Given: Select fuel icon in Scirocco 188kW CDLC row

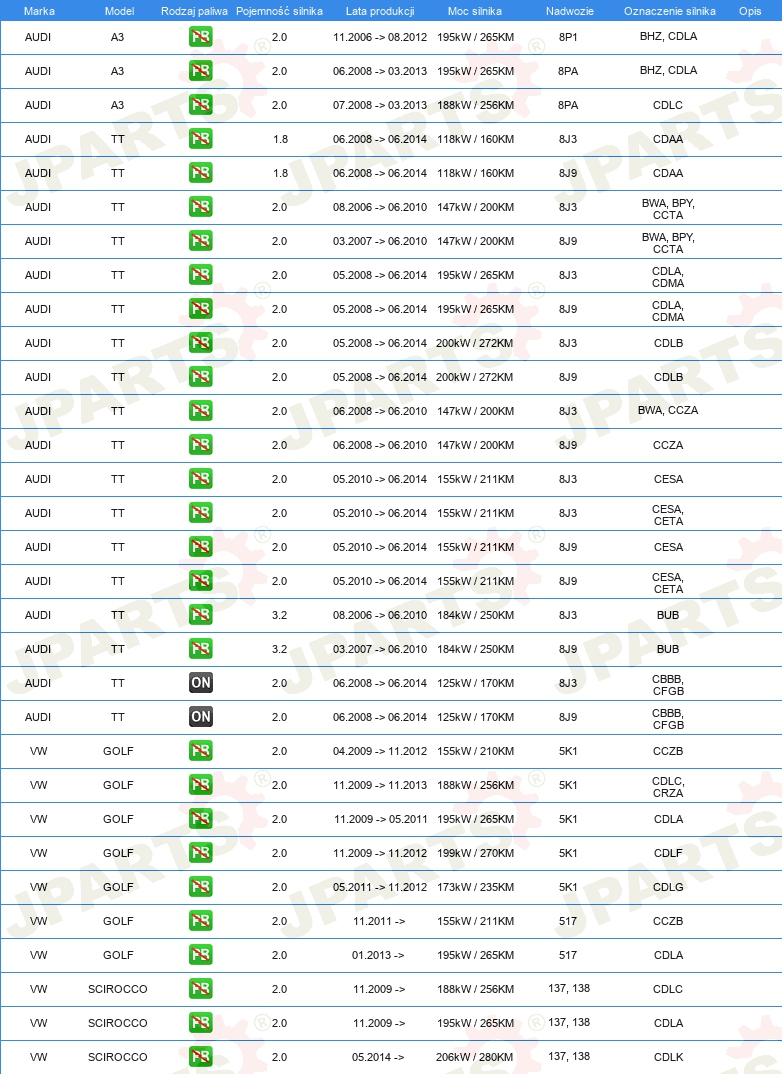Looking at the screenshot, I should click(201, 989).
